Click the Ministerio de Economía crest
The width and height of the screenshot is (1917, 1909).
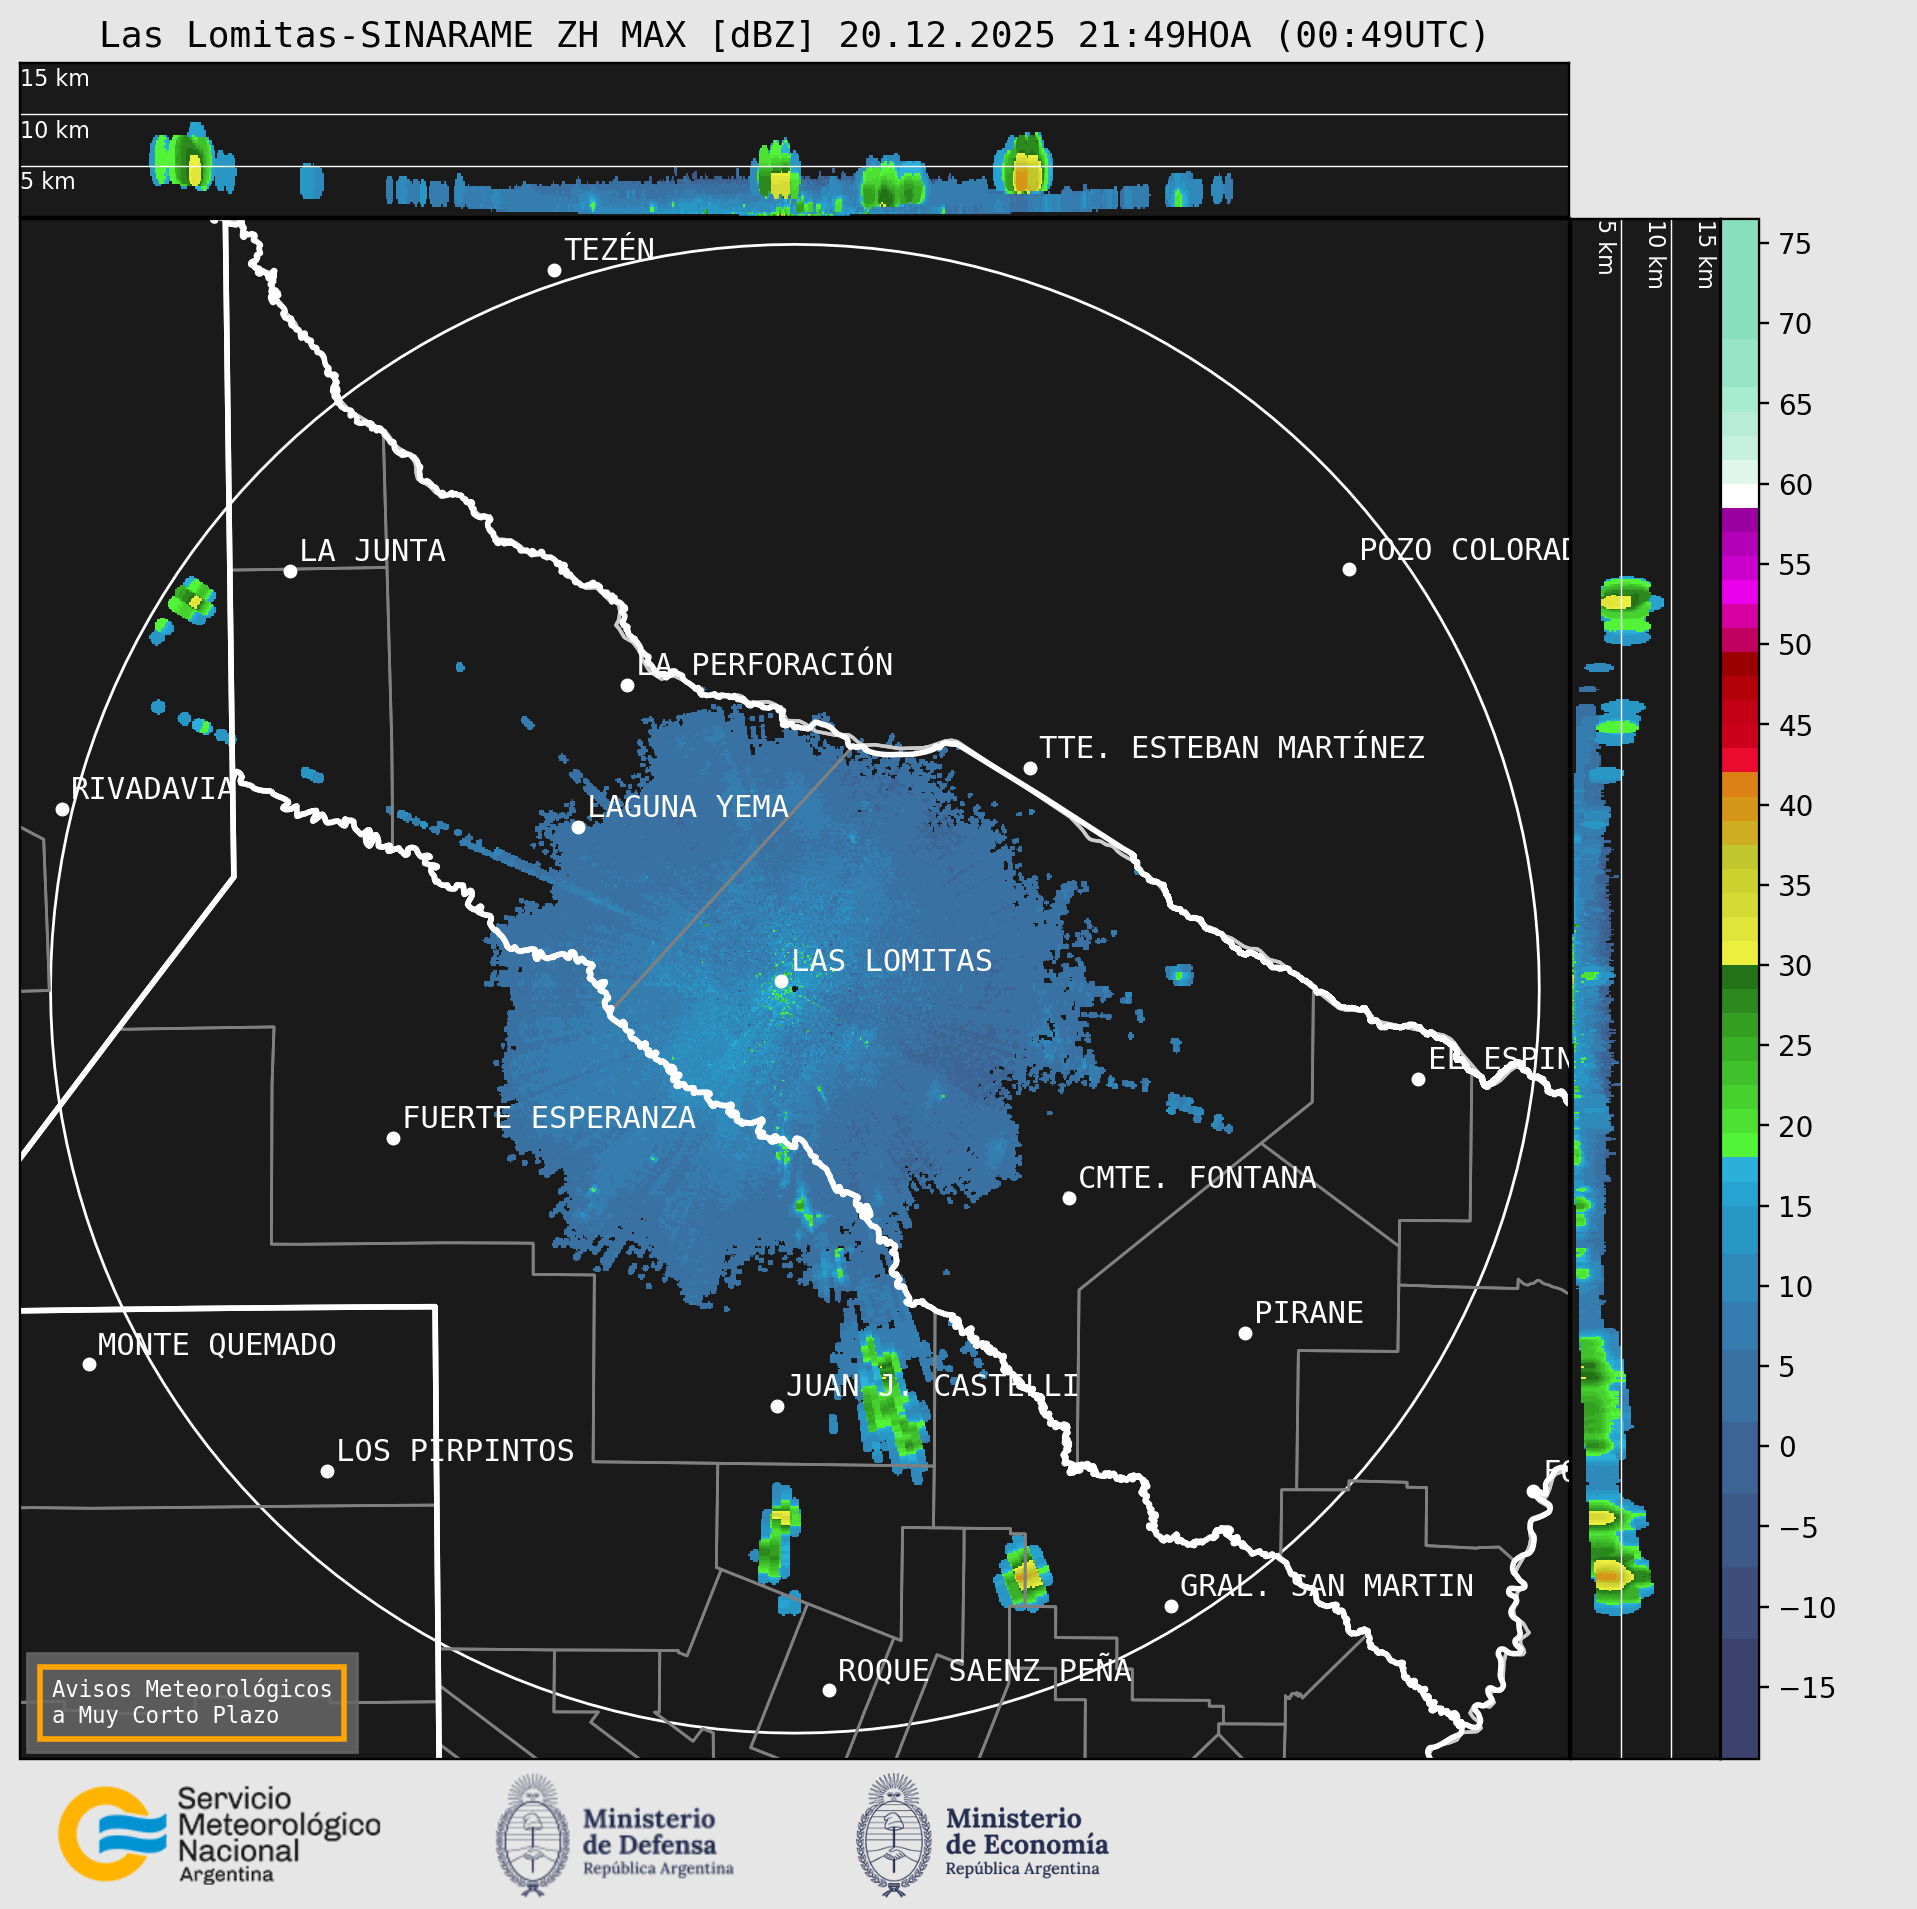tap(894, 1835)
